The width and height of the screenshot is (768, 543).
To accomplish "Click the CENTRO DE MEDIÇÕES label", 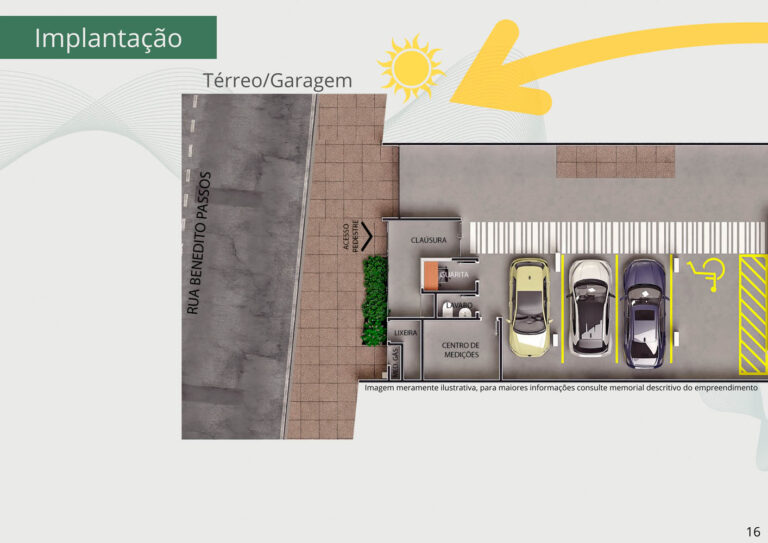I will click(x=460, y=350).
